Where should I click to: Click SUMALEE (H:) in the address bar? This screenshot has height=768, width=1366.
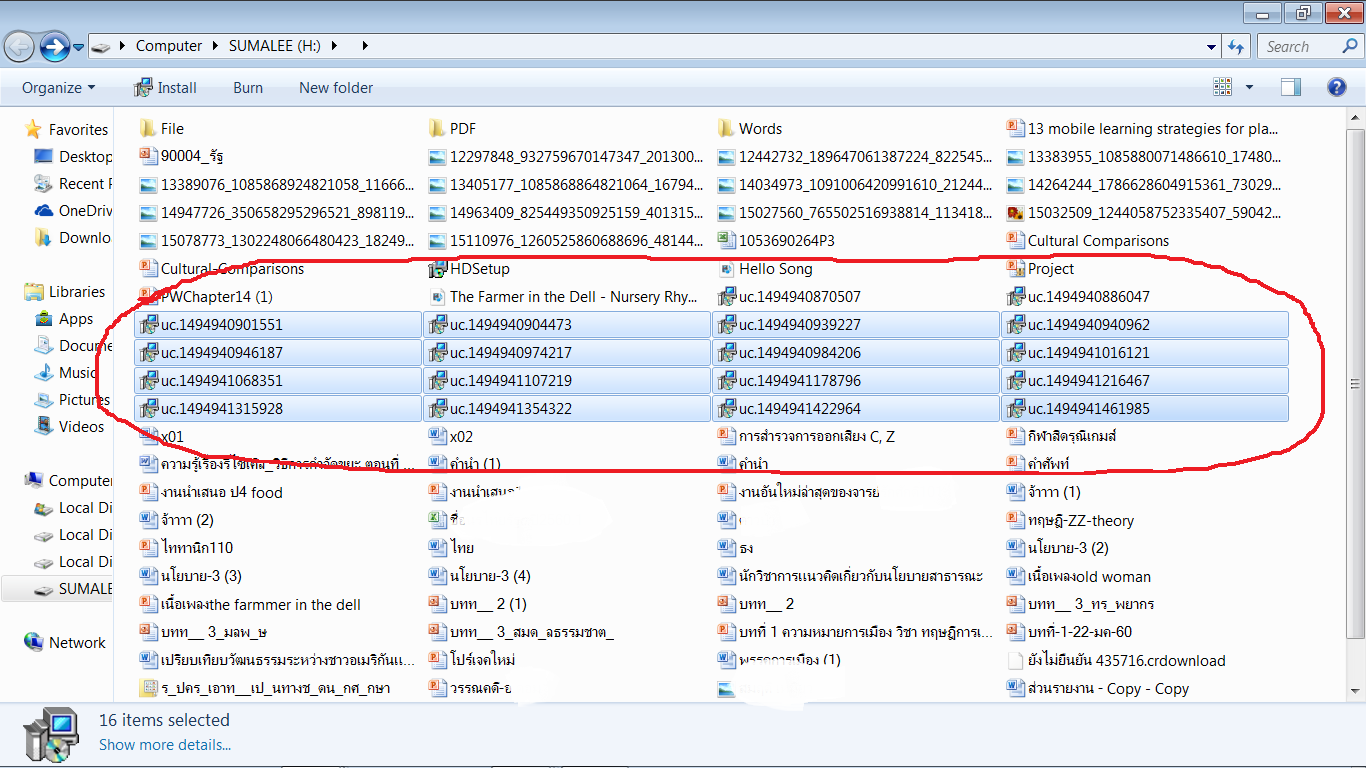(275, 46)
